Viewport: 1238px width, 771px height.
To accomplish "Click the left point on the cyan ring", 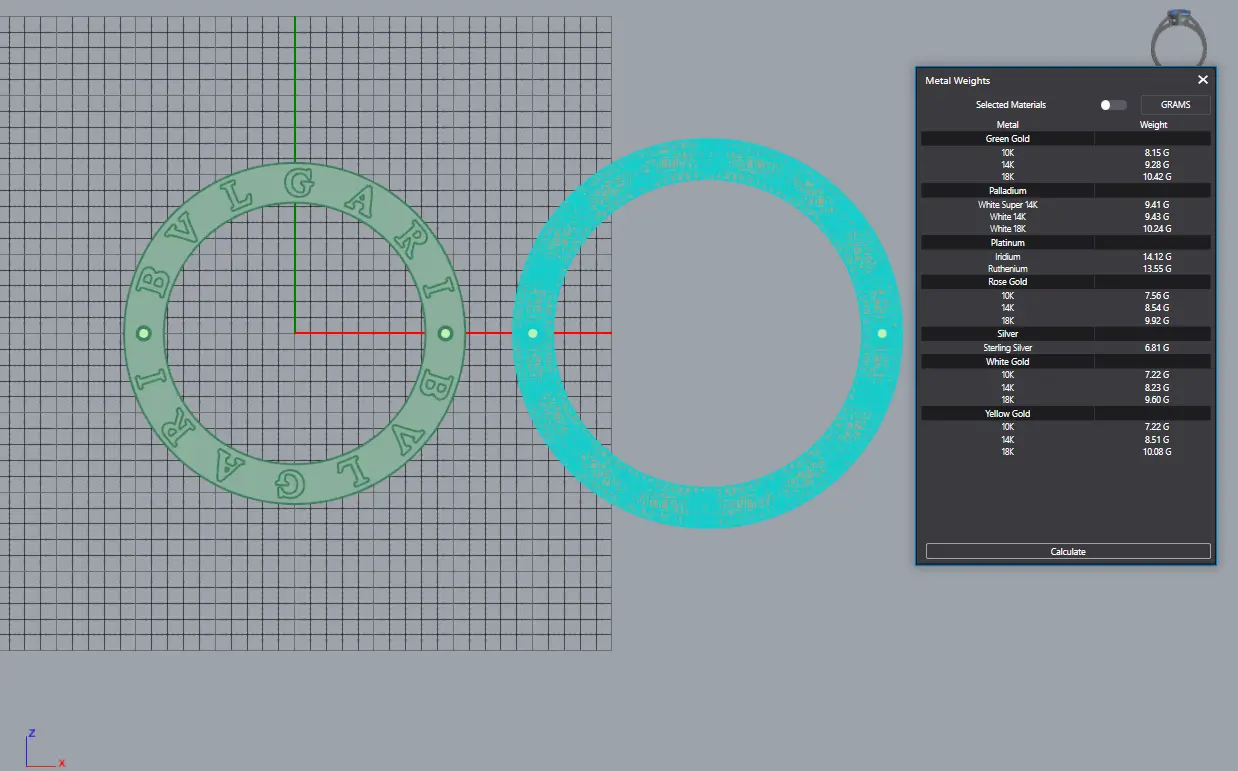I will 532,333.
